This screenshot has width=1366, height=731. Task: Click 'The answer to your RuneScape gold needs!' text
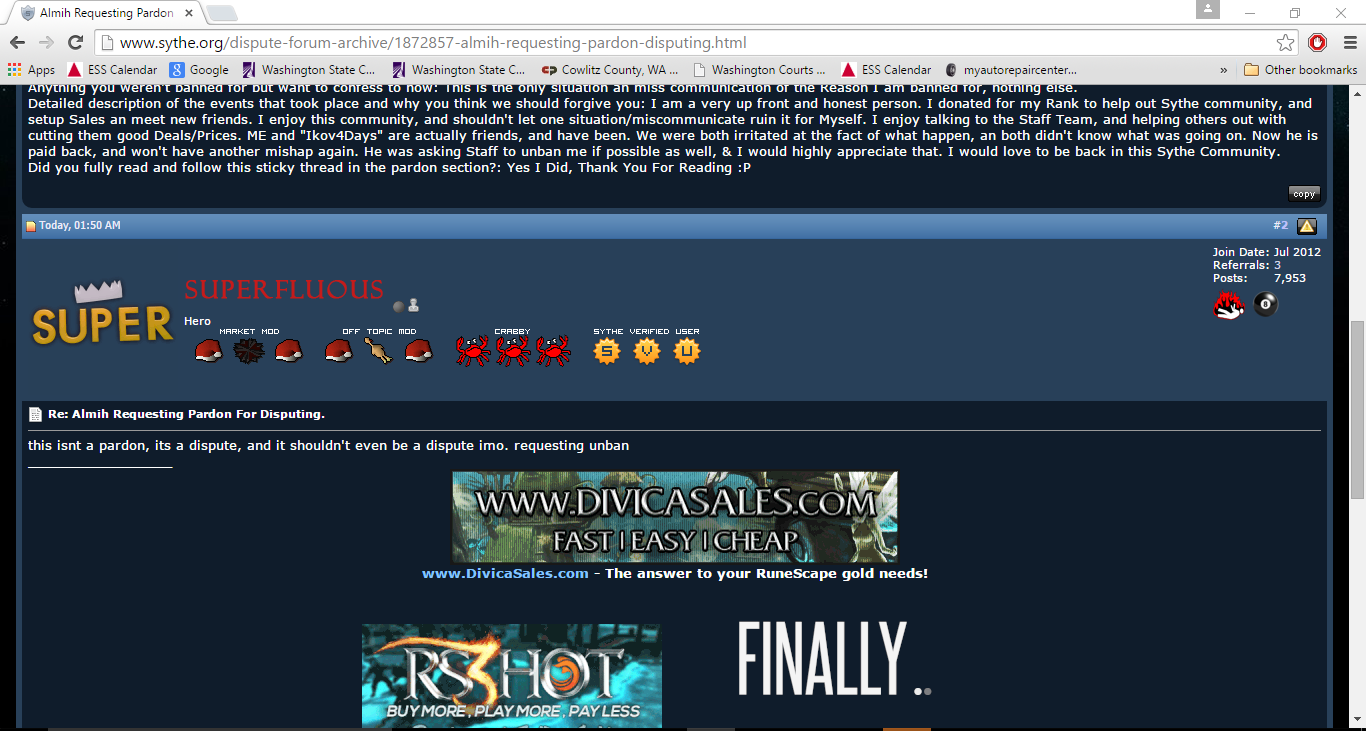click(x=766, y=574)
